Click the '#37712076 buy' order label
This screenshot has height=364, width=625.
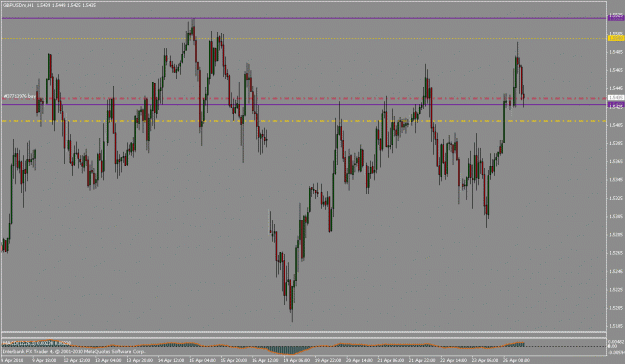click(20, 96)
